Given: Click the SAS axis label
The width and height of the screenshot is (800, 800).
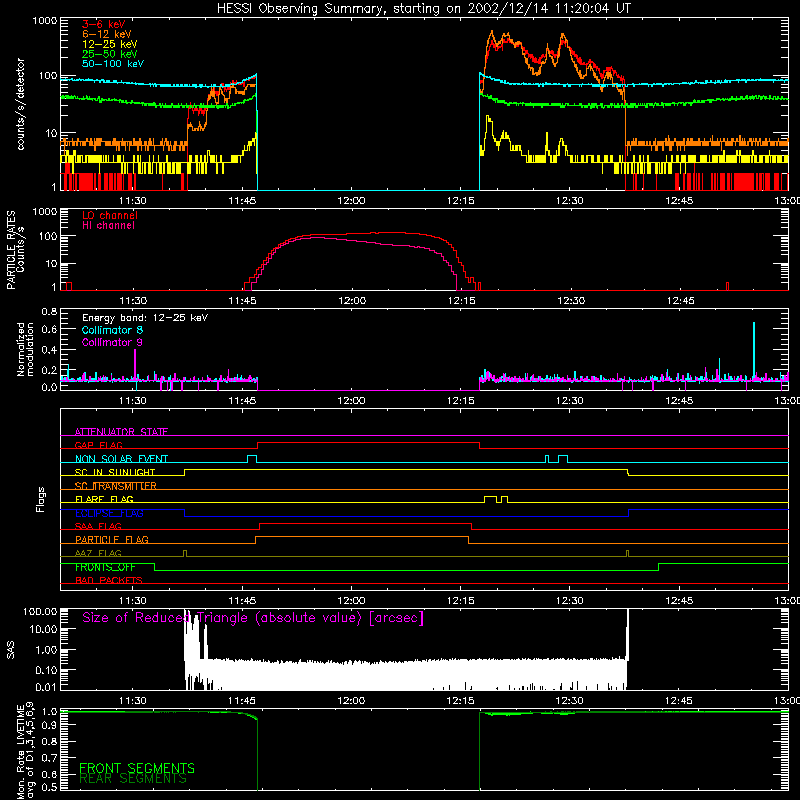Looking at the screenshot, I should 11,650.
